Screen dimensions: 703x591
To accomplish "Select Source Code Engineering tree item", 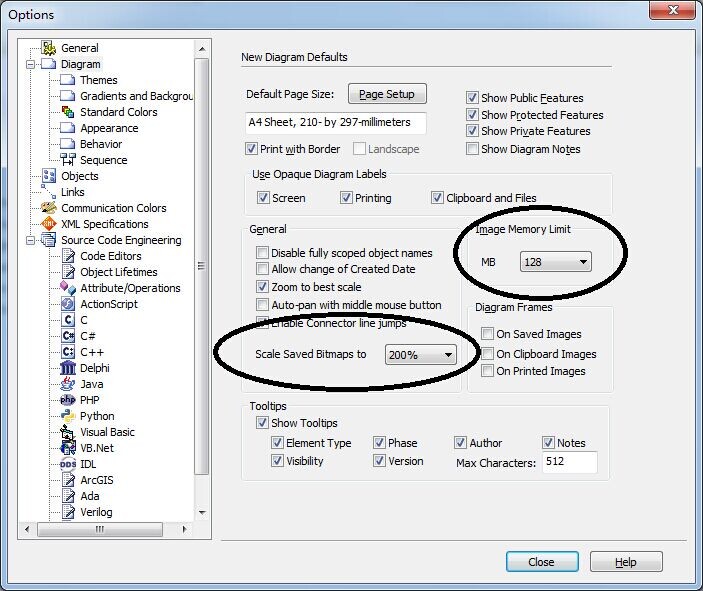I will 122,240.
